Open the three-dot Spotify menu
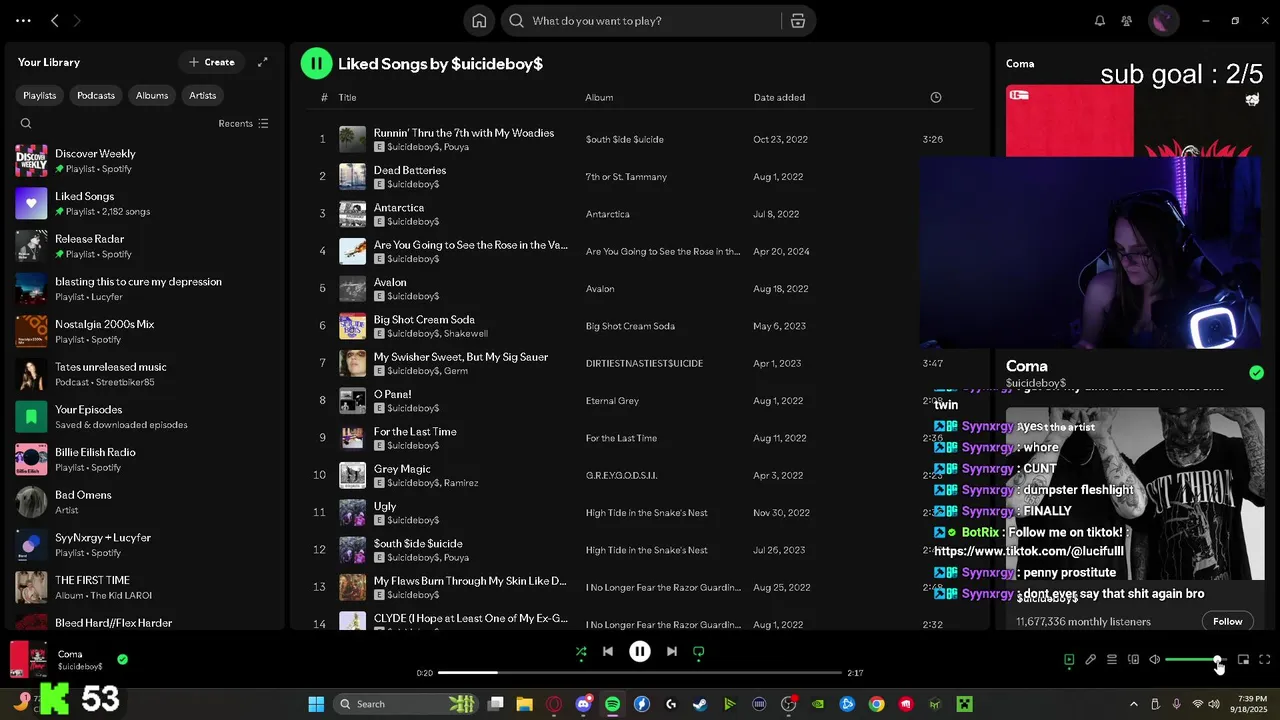Viewport: 1280px width, 720px height. [x=23, y=21]
